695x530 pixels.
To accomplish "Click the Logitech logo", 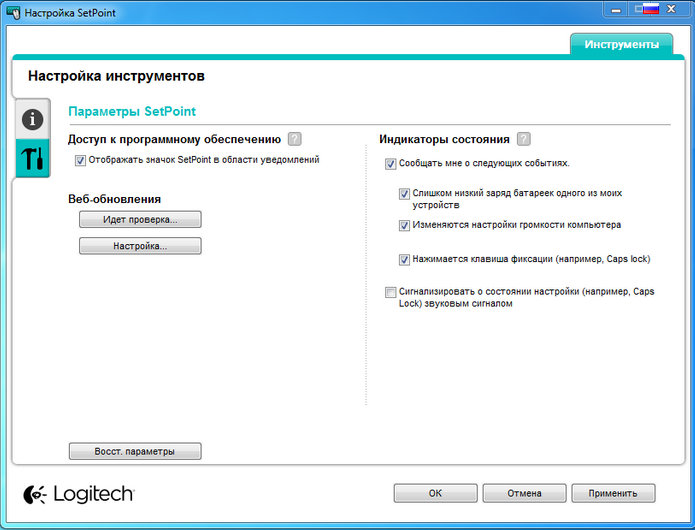I will click(78, 494).
